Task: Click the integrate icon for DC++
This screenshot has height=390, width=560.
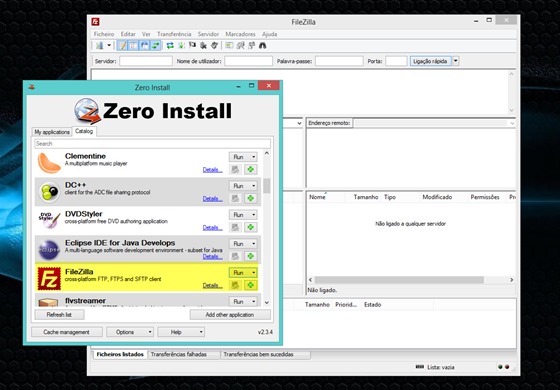Action: point(235,198)
